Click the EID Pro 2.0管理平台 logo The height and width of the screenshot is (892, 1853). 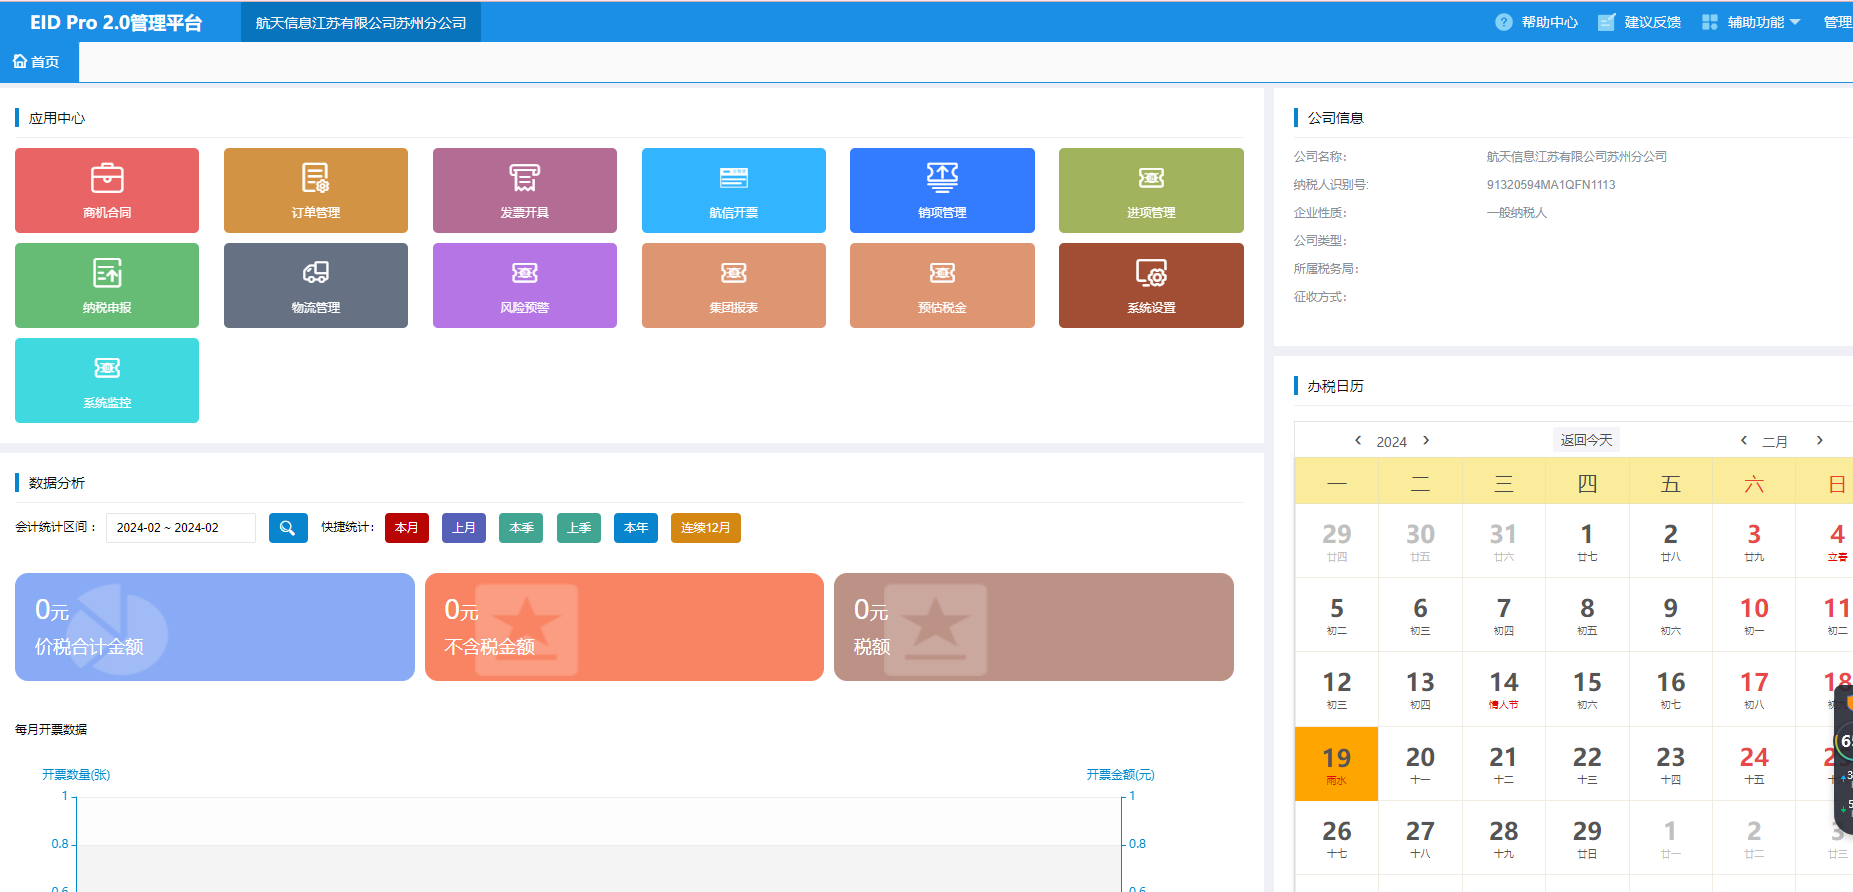[116, 22]
